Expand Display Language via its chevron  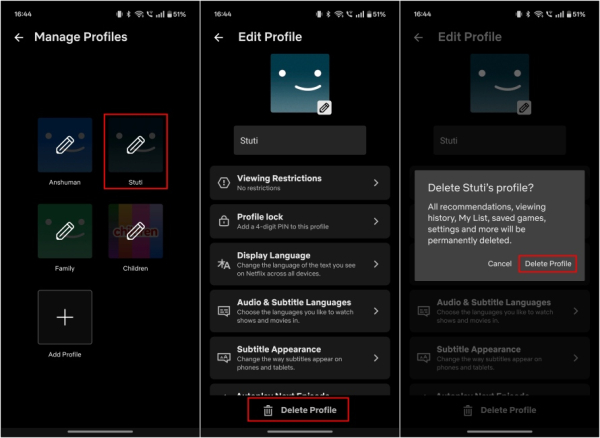[376, 264]
